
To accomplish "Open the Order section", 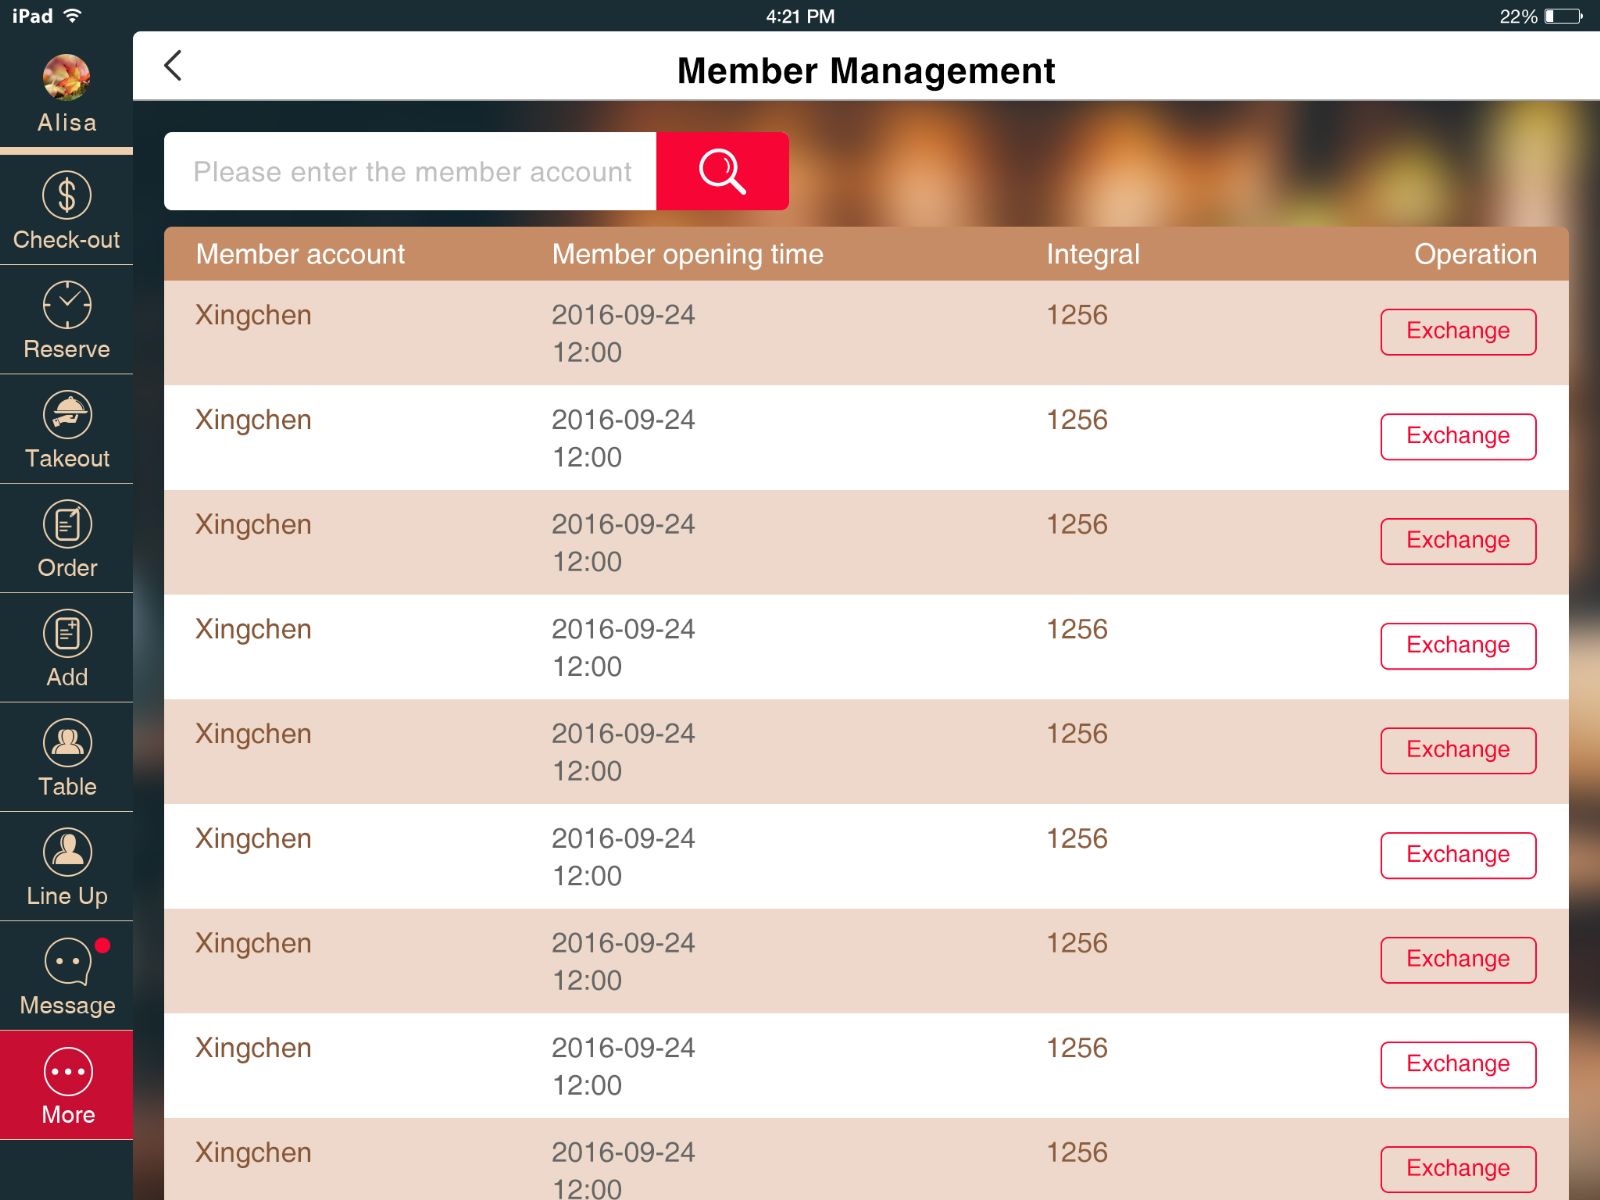I will coord(66,540).
